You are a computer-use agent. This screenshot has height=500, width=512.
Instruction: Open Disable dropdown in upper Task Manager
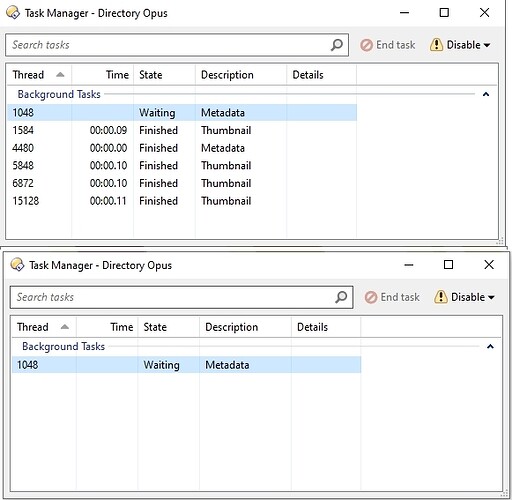[460, 45]
